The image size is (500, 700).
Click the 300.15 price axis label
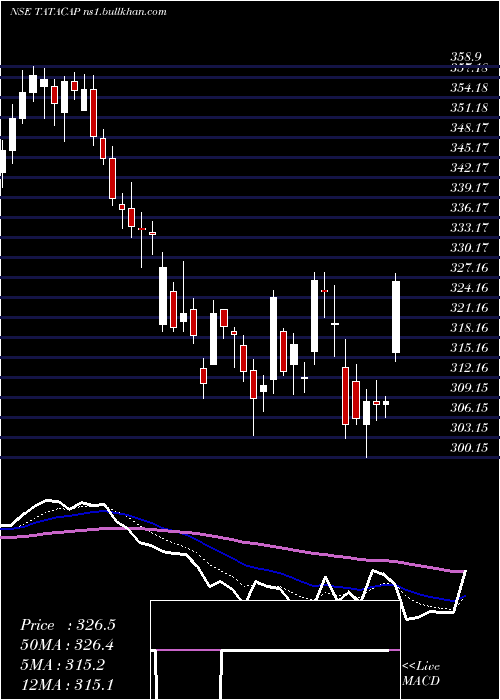[468, 447]
